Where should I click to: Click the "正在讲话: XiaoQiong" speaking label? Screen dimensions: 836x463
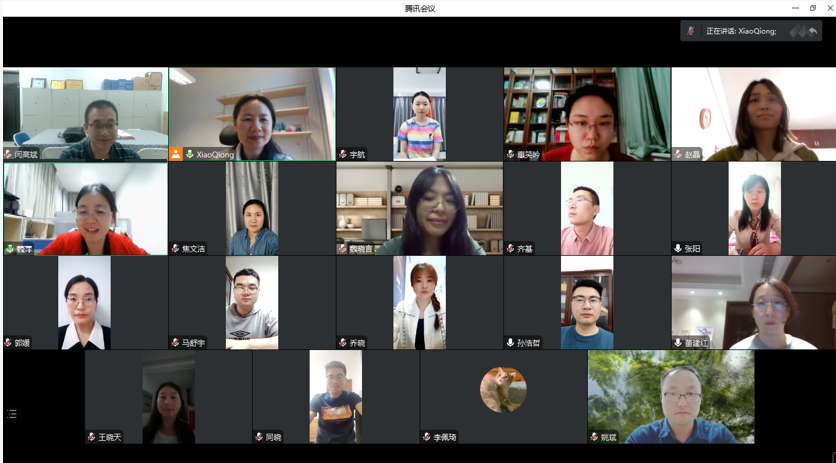pyautogui.click(x=741, y=31)
